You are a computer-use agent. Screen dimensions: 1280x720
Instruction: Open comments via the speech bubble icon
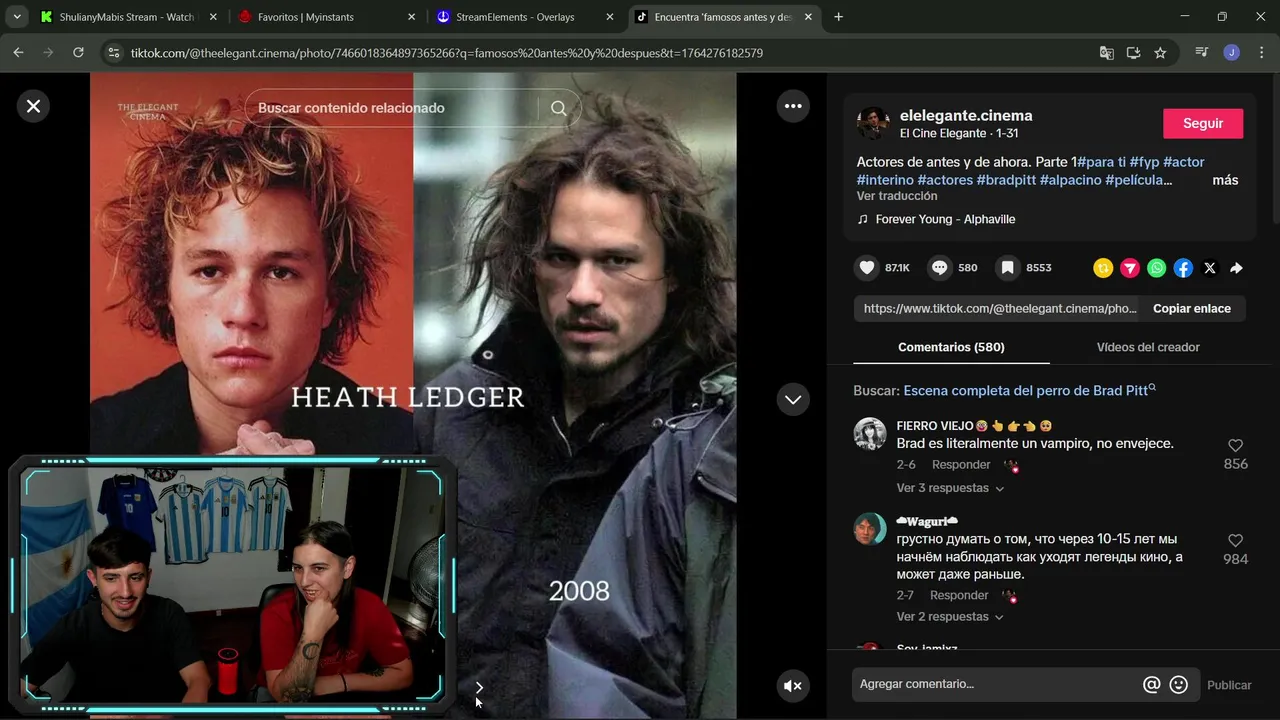939,268
